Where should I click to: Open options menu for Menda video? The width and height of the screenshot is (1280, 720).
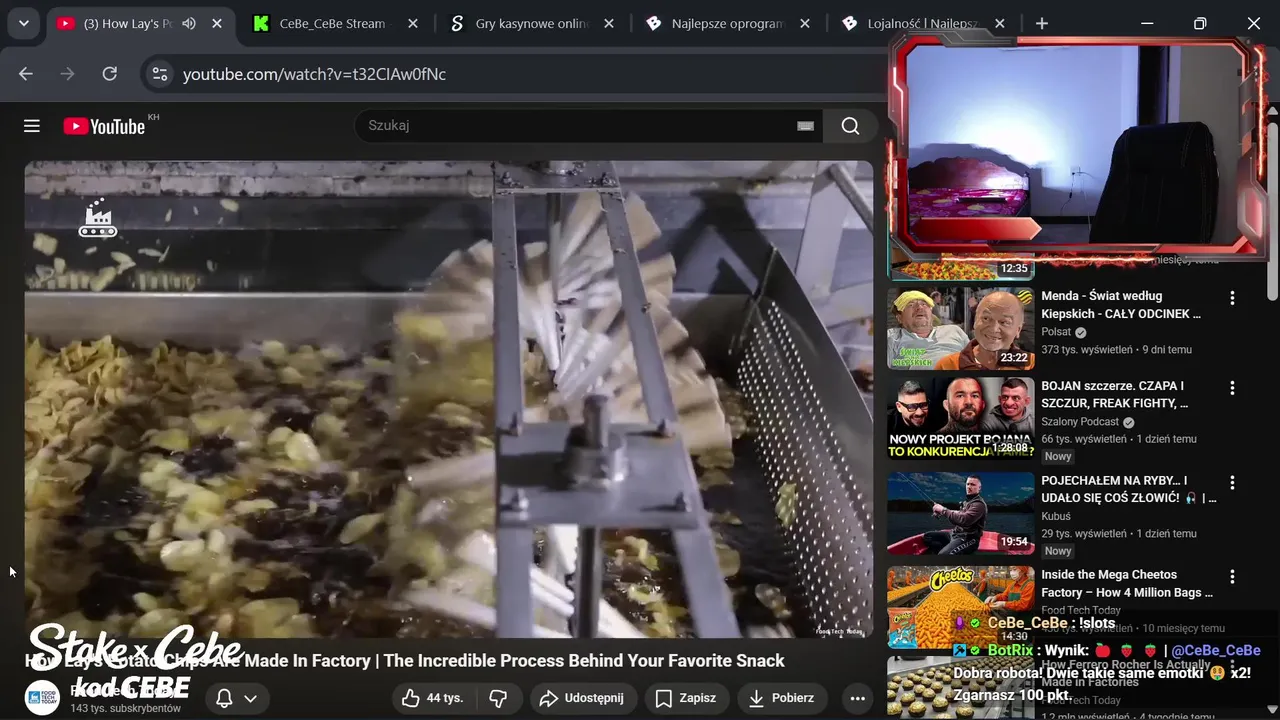(1232, 298)
